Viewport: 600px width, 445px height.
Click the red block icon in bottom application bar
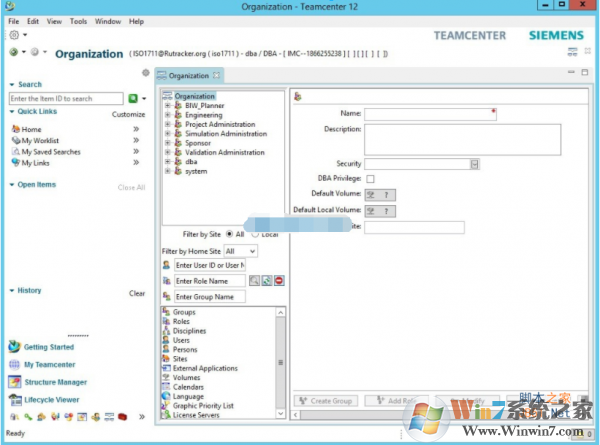point(122,417)
